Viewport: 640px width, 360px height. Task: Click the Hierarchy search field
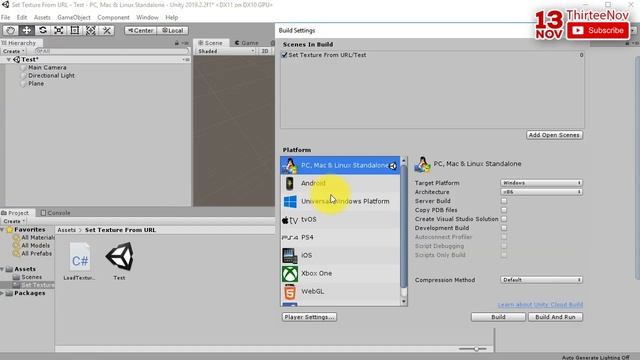click(x=112, y=51)
